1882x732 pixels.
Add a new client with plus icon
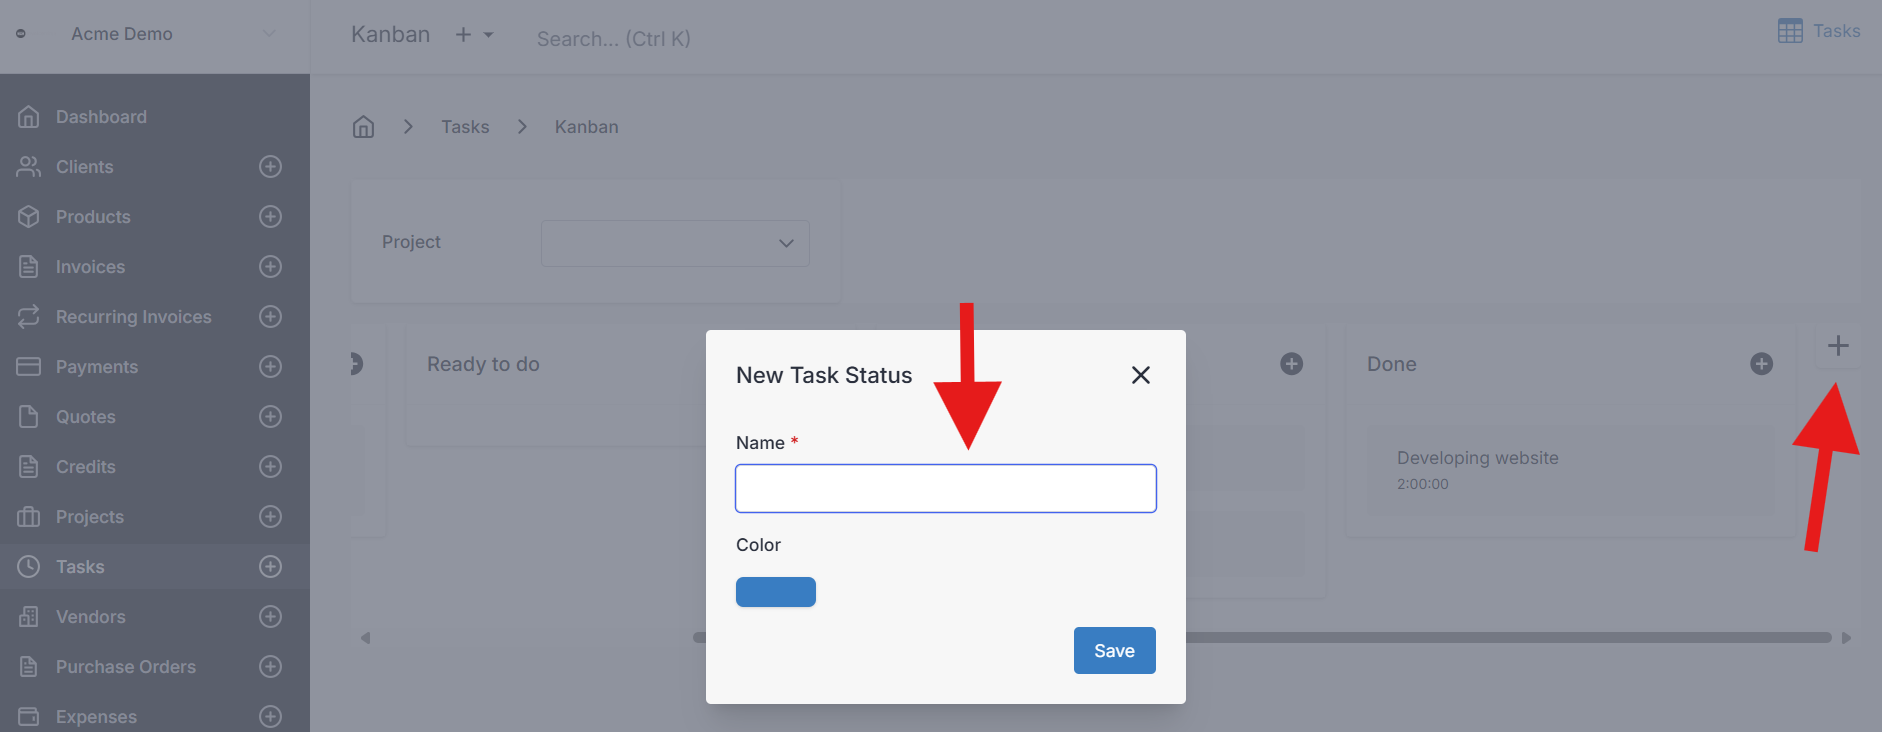tap(270, 167)
